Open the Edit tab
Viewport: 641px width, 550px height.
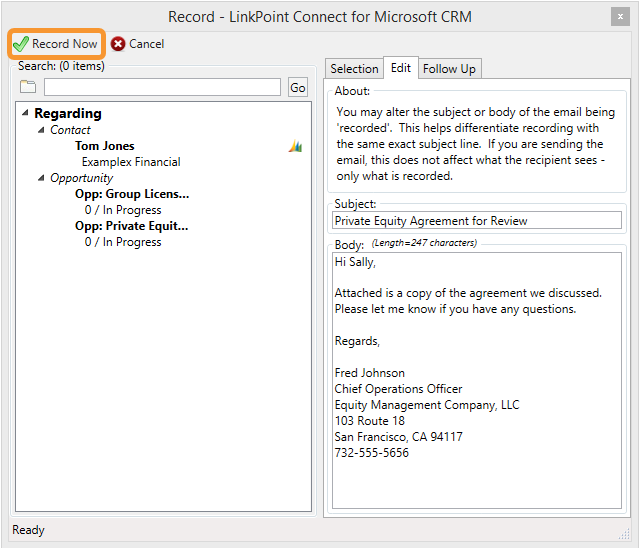coord(401,67)
